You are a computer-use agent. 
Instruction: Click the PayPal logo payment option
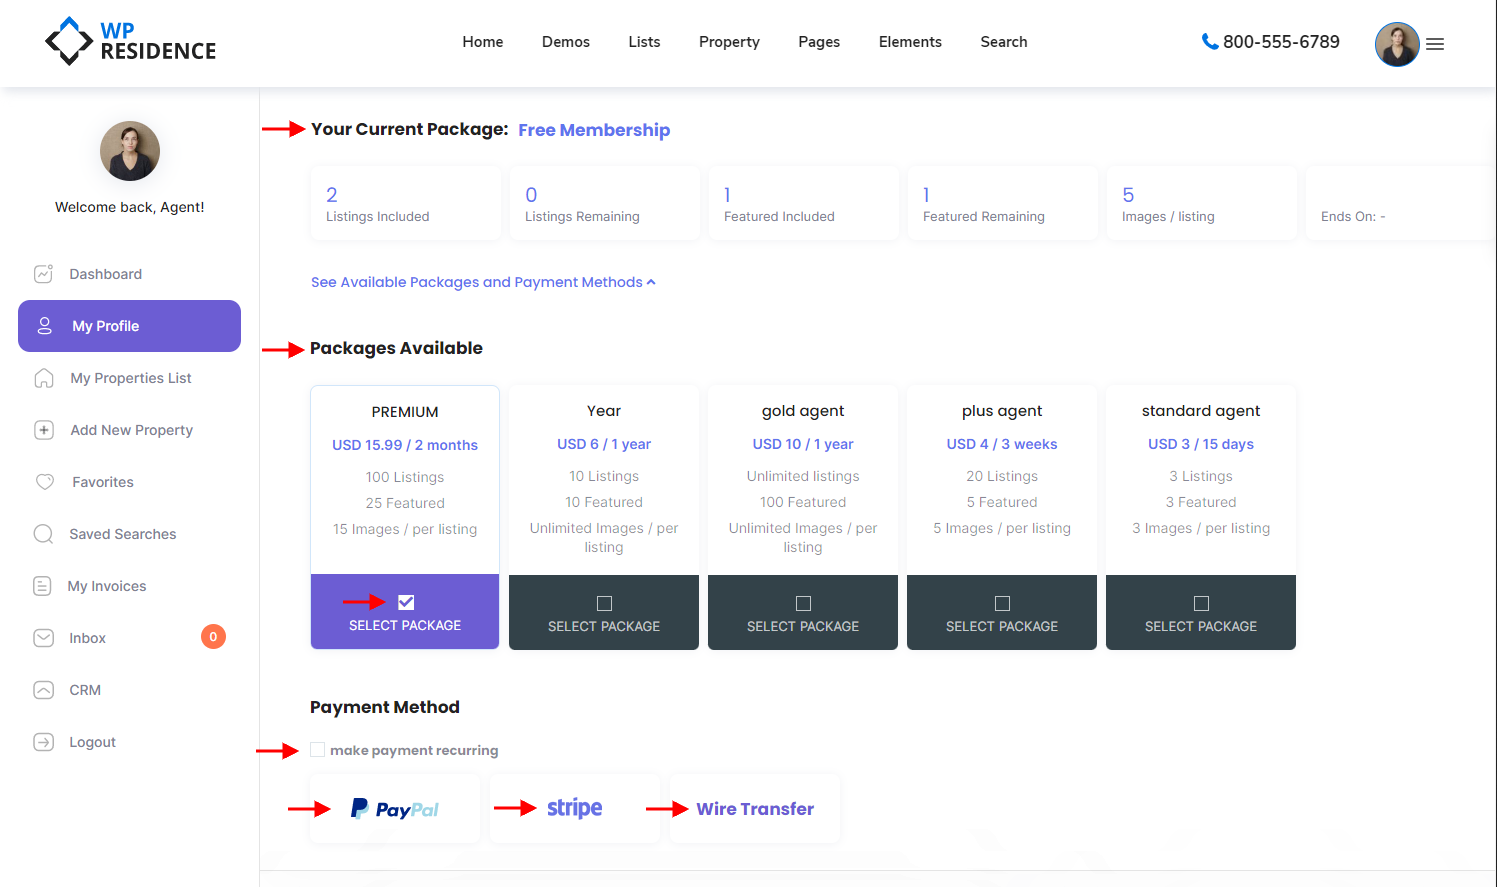coord(395,809)
